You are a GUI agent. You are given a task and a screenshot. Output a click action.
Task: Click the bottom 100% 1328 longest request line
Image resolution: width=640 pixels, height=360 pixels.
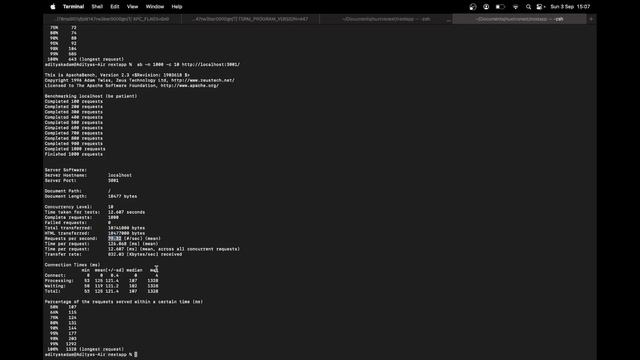pyautogui.click(x=86, y=349)
